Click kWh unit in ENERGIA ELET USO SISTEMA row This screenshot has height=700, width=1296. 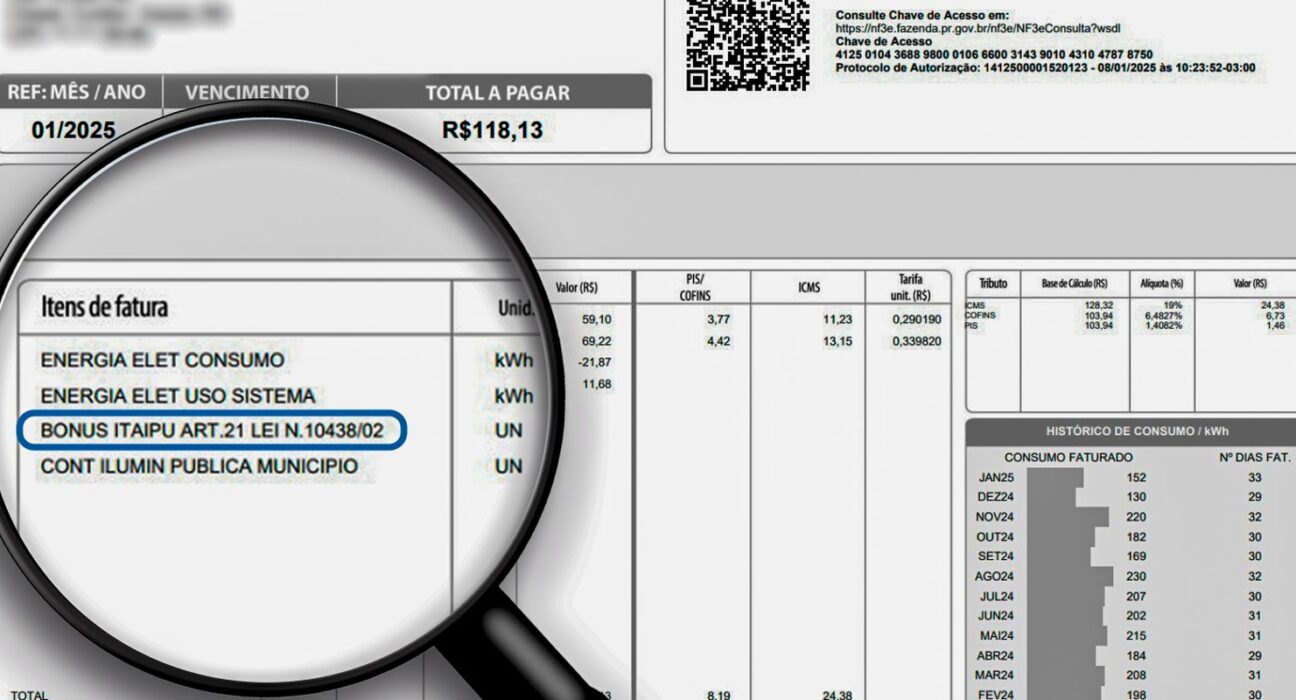tap(513, 397)
